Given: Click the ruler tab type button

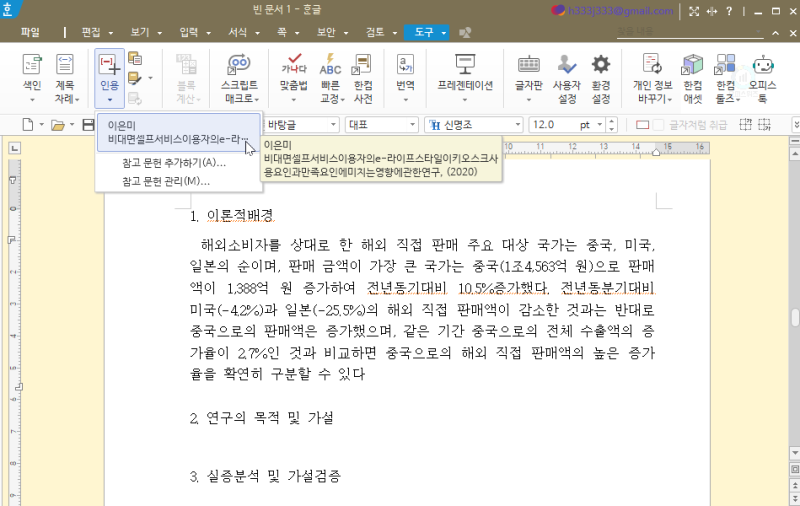Looking at the screenshot, I should (x=15, y=148).
